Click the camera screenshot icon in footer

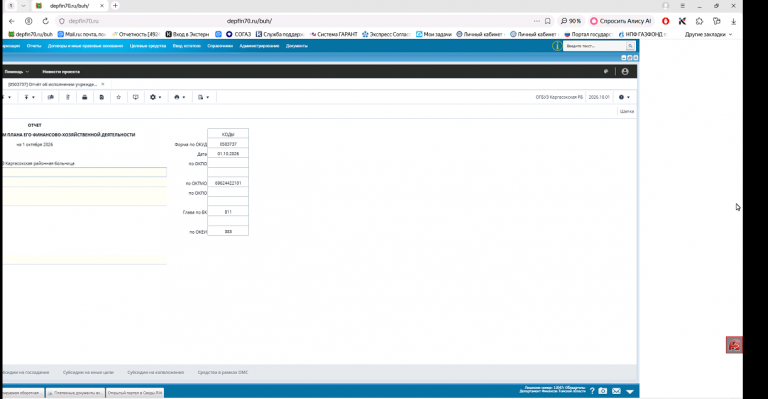pyautogui.click(x=603, y=391)
